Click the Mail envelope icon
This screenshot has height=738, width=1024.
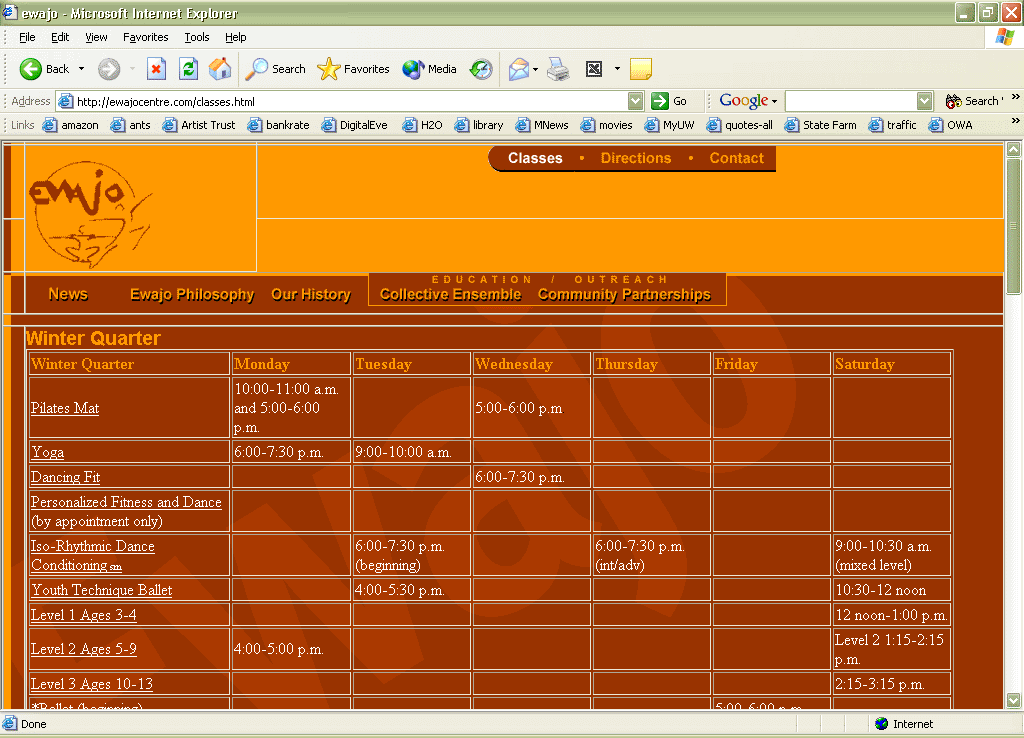click(519, 69)
